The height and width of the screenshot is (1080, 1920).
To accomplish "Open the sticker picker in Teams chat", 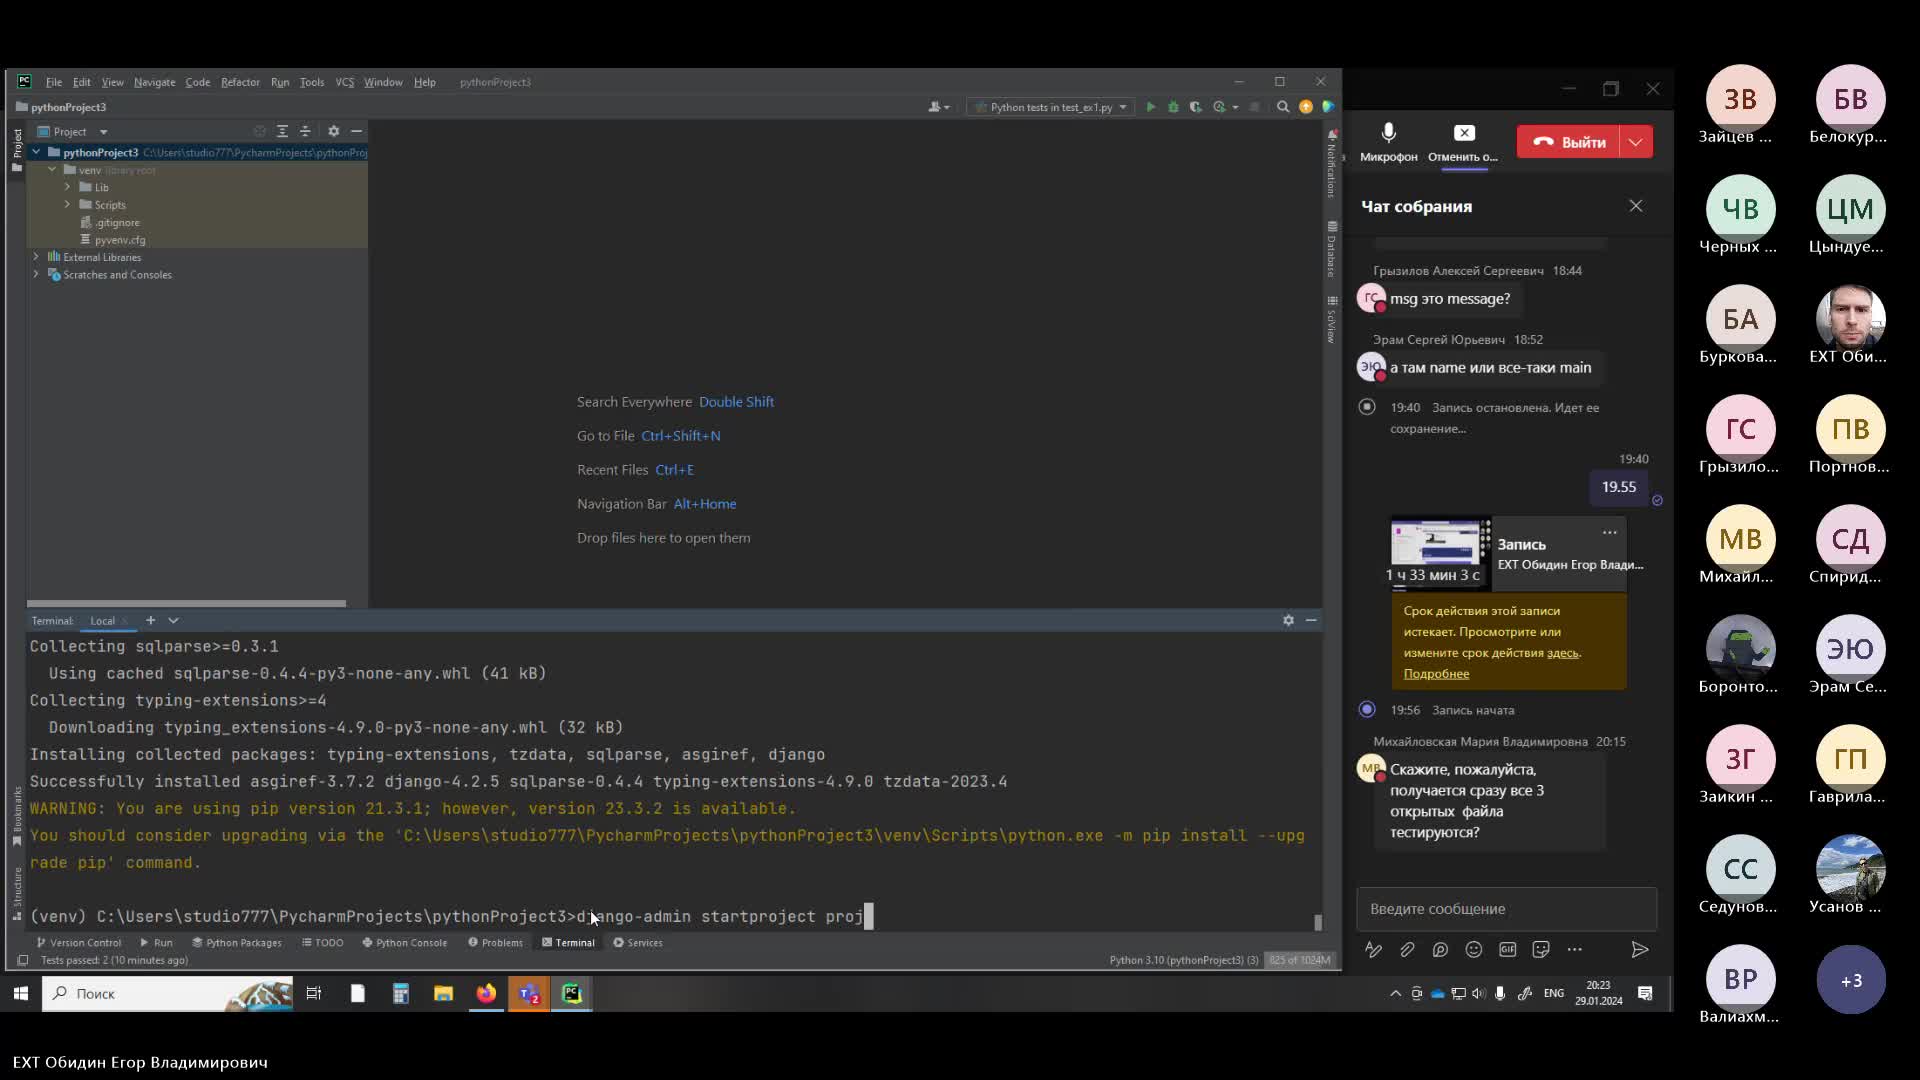I will 1541,950.
